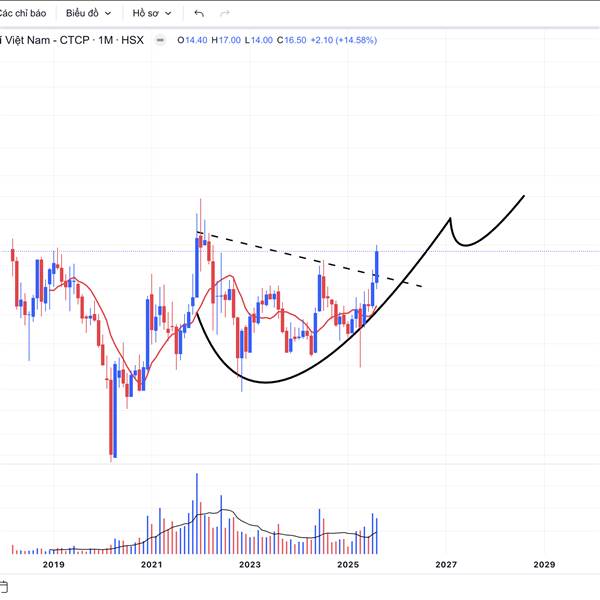Click the redo arrow icon

[x=225, y=13]
